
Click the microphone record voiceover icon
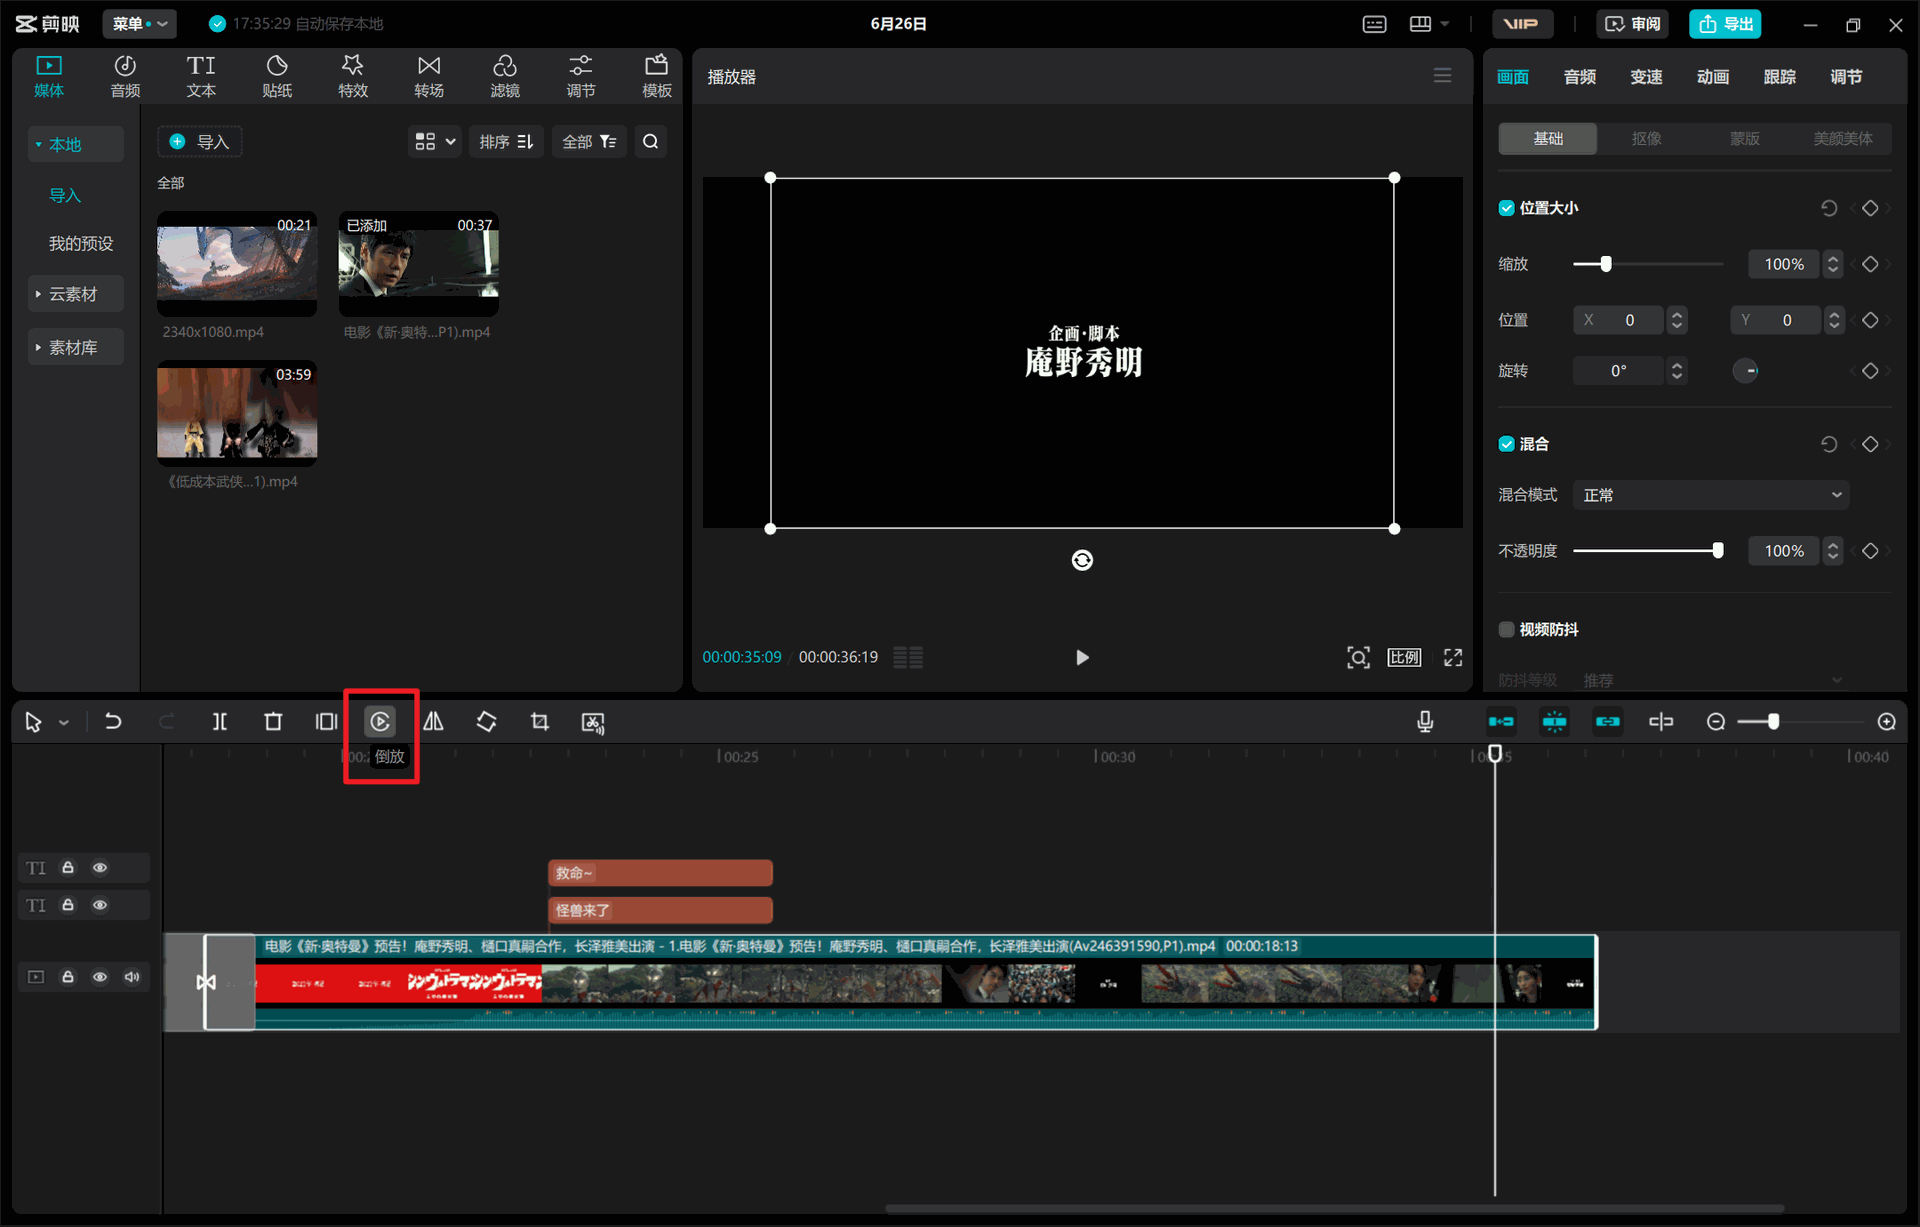click(x=1425, y=721)
